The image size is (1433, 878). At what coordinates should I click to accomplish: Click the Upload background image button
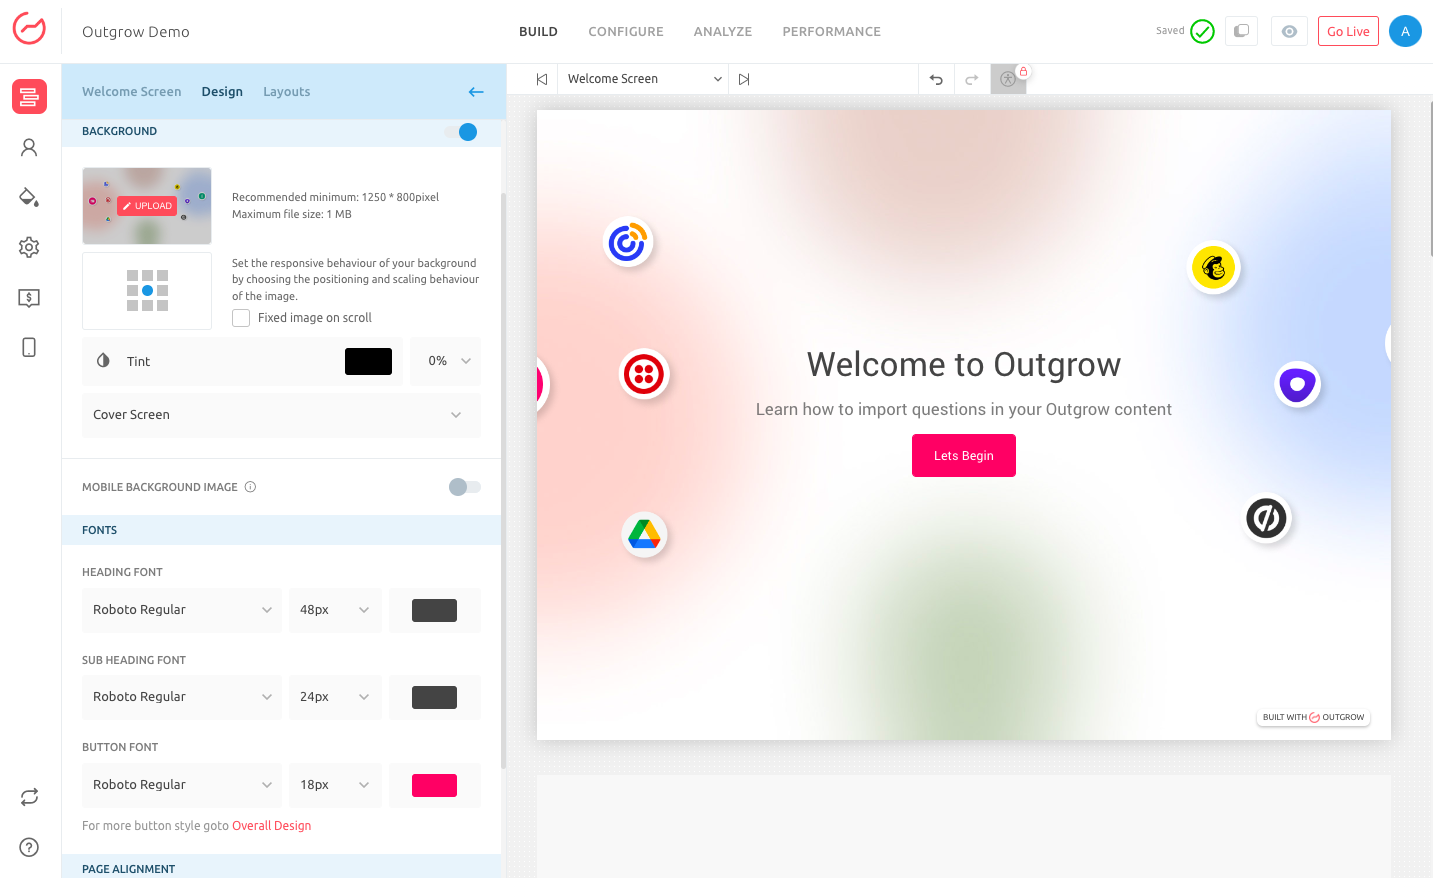point(147,206)
